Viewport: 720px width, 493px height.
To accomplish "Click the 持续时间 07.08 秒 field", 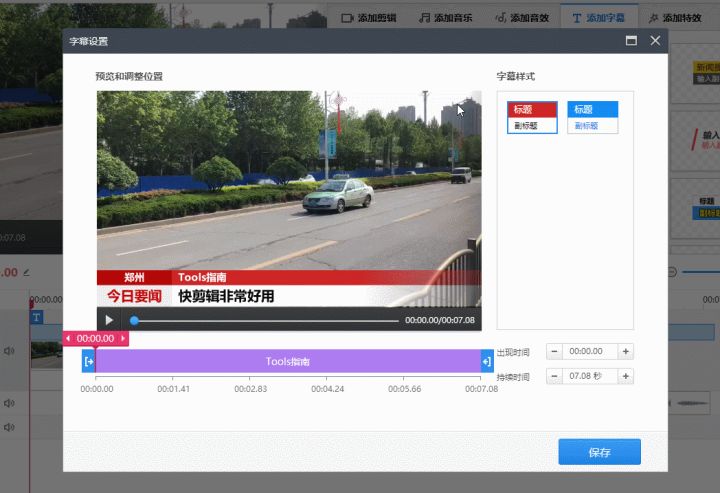I will (590, 376).
